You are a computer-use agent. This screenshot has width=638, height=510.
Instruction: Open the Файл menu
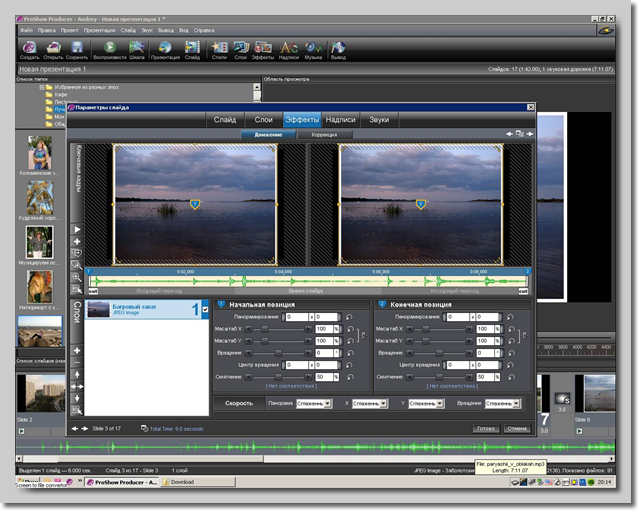click(x=26, y=30)
